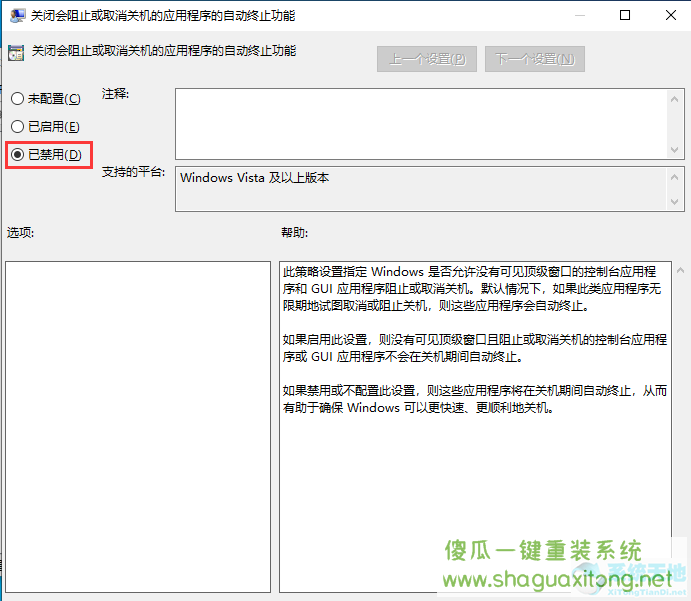Image resolution: width=691 pixels, height=601 pixels.
Task: Maximize the policy settings window
Action: click(625, 15)
